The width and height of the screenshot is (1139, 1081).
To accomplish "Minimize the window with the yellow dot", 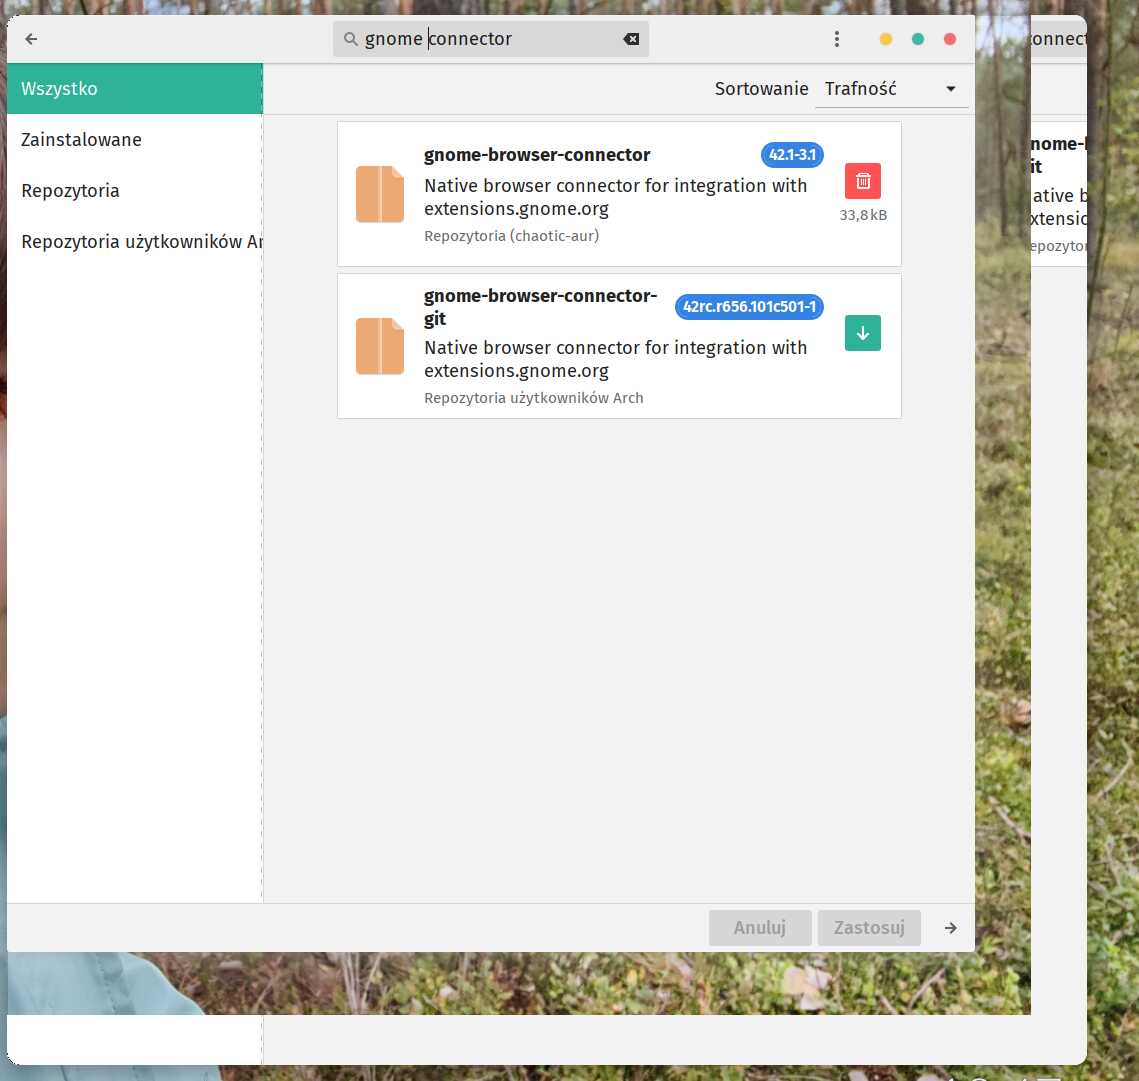I will 885,39.
